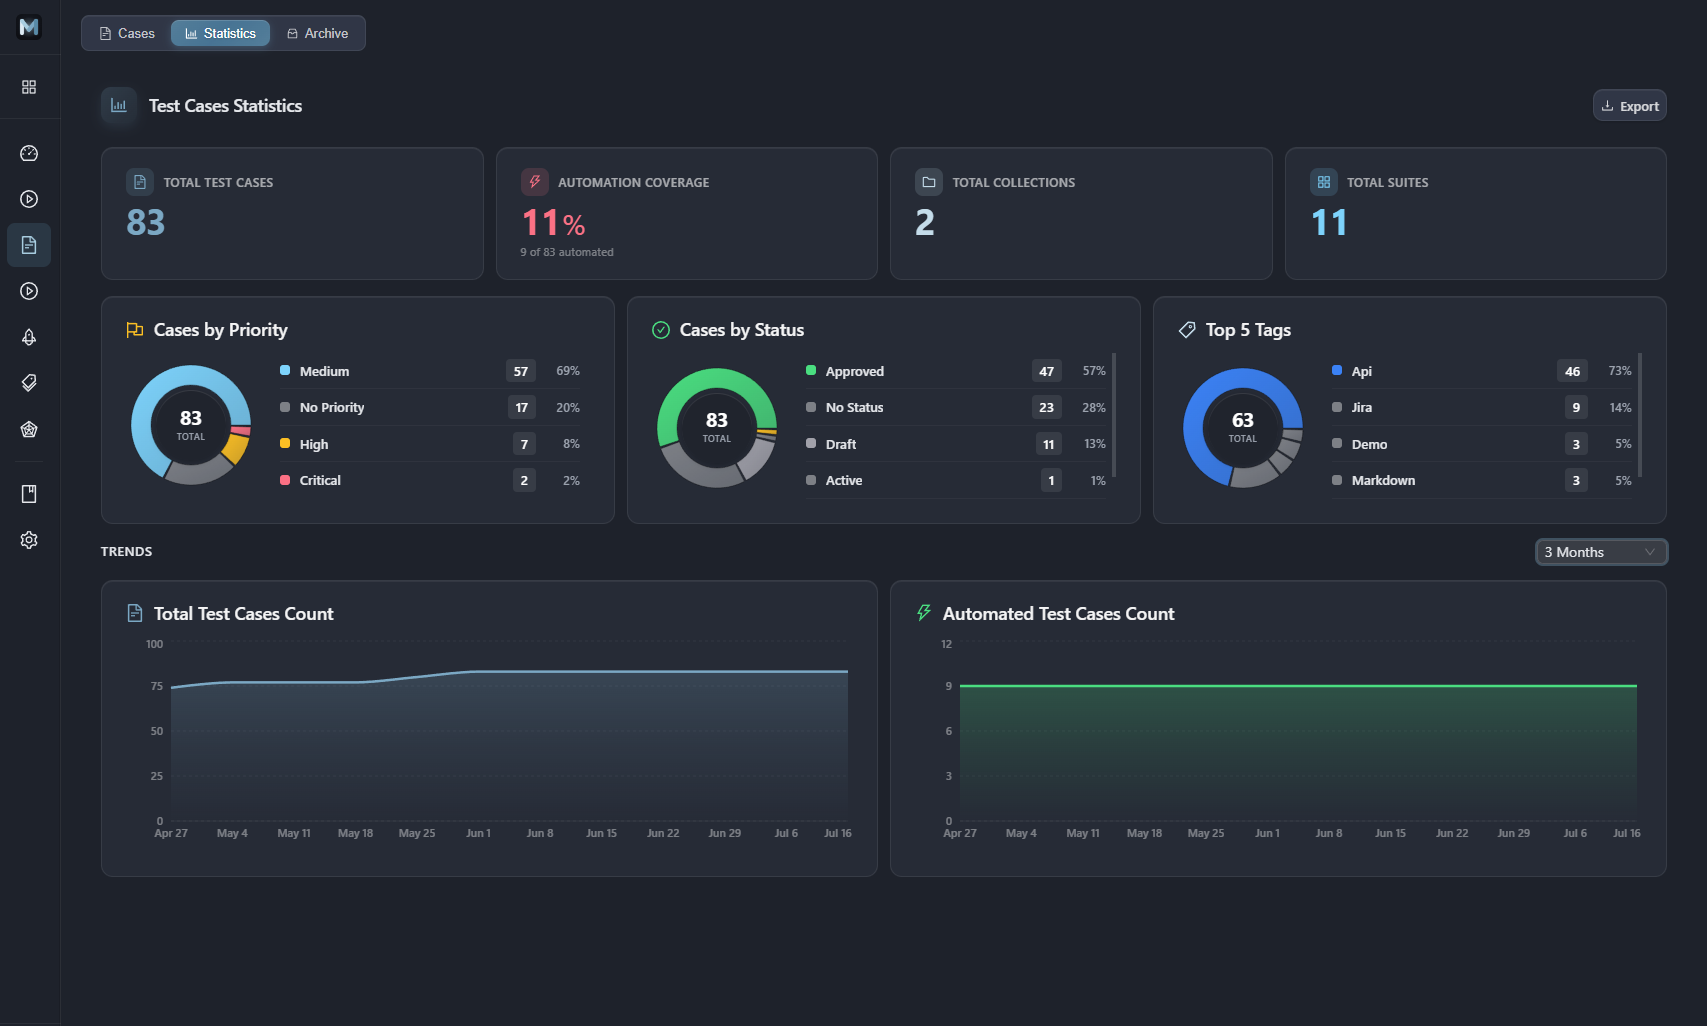Click the Total Suites grid icon
The width and height of the screenshot is (1707, 1026).
(1324, 182)
